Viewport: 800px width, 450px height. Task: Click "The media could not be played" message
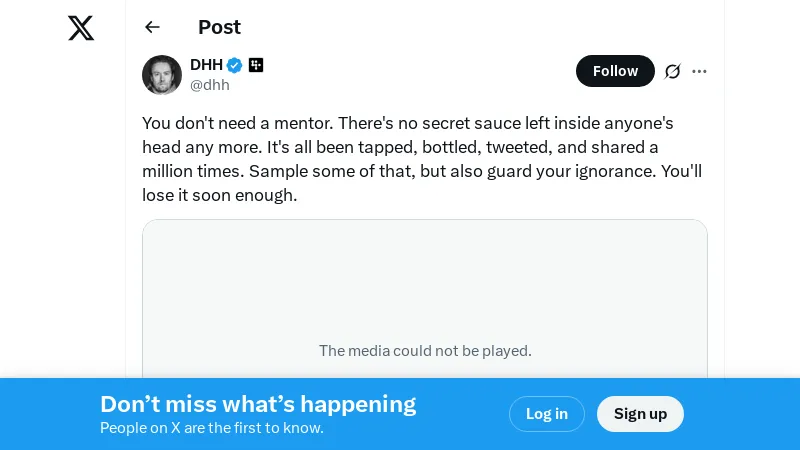tap(425, 350)
